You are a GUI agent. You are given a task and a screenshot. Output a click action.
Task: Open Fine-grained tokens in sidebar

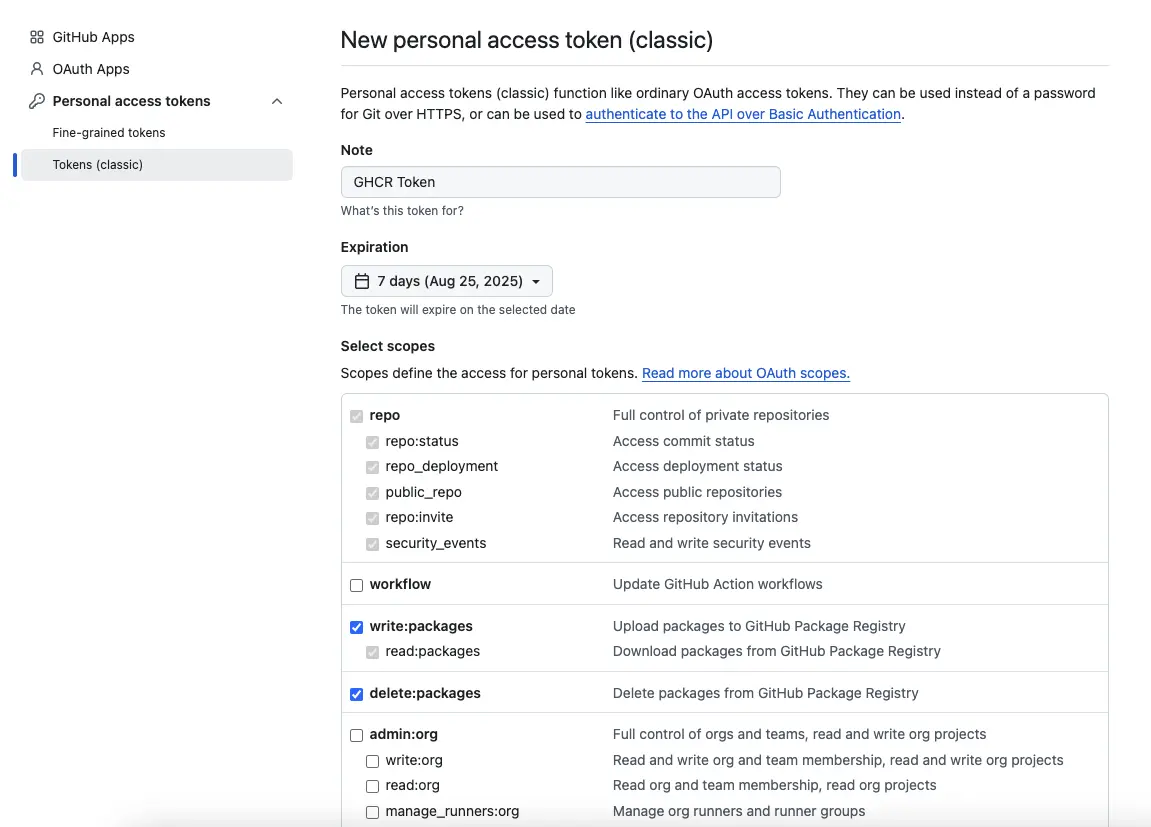(x=109, y=133)
